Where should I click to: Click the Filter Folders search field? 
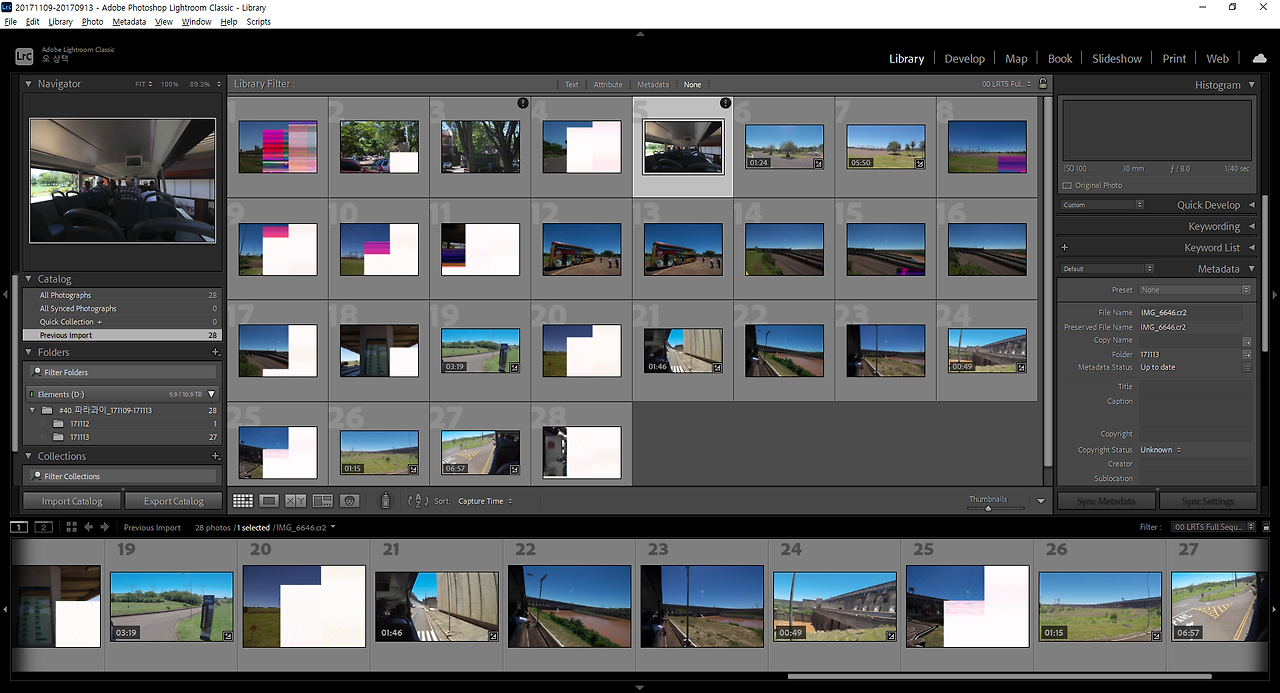coord(122,372)
